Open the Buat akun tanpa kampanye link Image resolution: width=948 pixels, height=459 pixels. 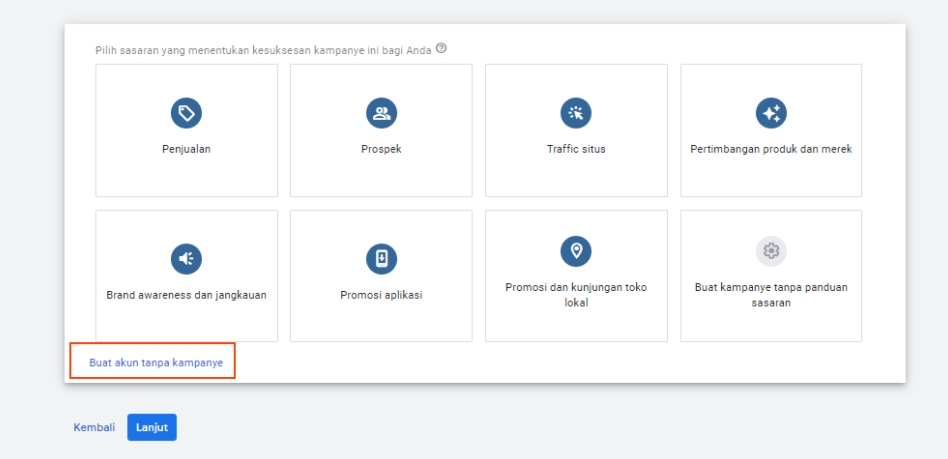pyautogui.click(x=156, y=363)
